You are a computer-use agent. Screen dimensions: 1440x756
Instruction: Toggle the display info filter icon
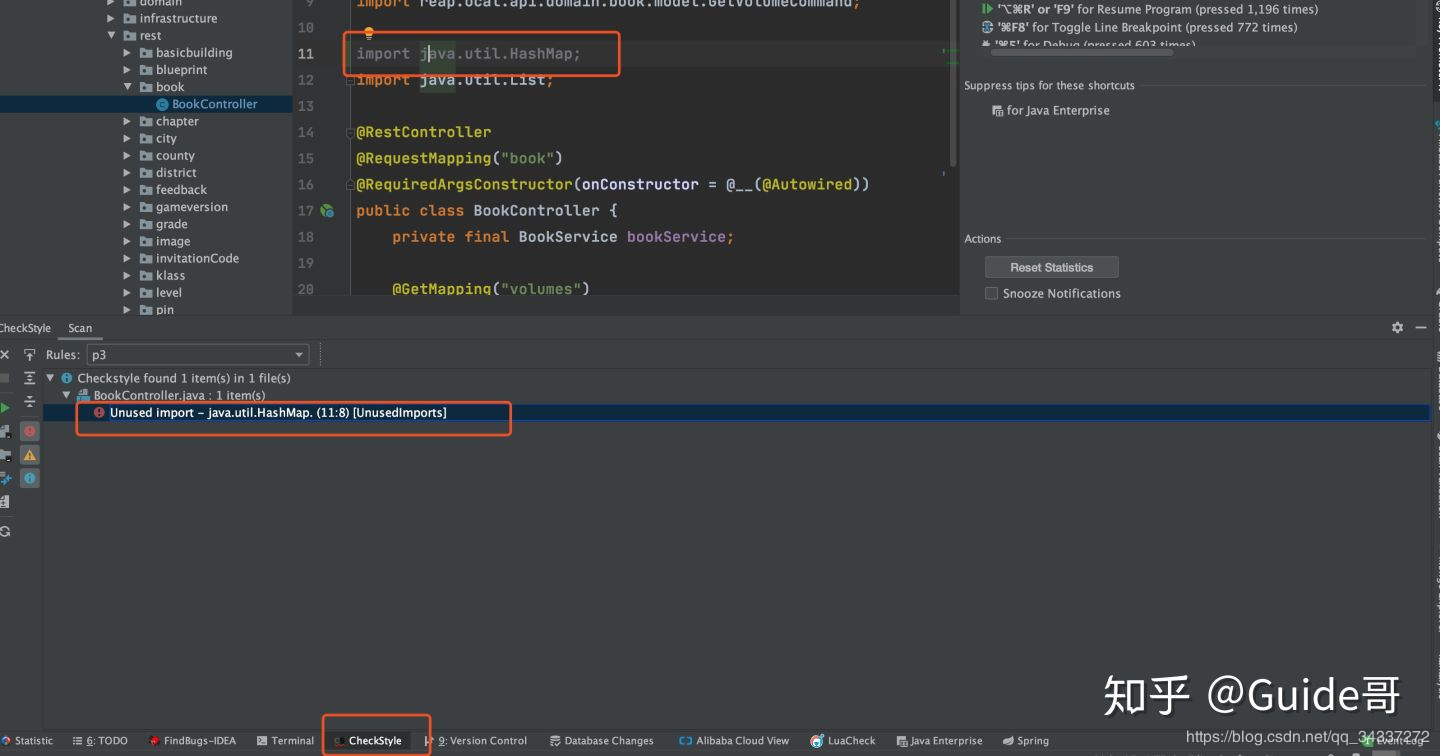click(30, 479)
